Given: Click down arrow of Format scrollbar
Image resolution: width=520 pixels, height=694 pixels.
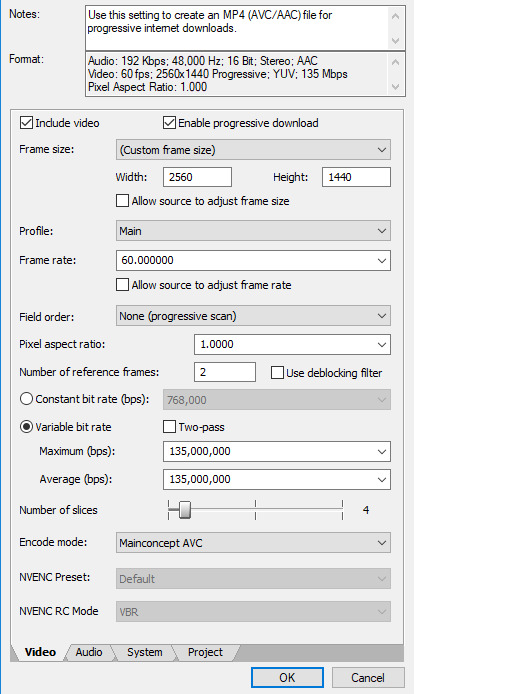Looking at the screenshot, I should coord(395,87).
